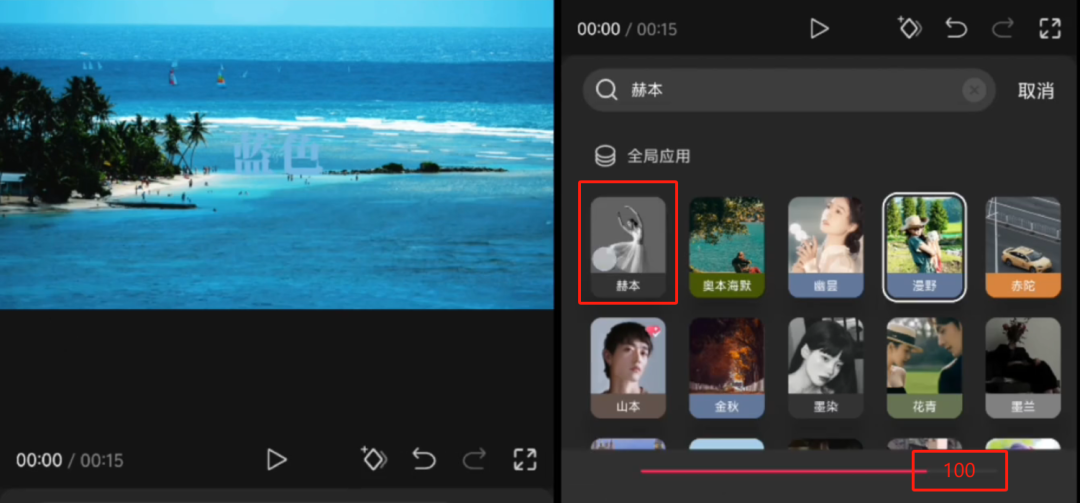Select the 金秋 filter
The width and height of the screenshot is (1080, 503).
click(727, 368)
